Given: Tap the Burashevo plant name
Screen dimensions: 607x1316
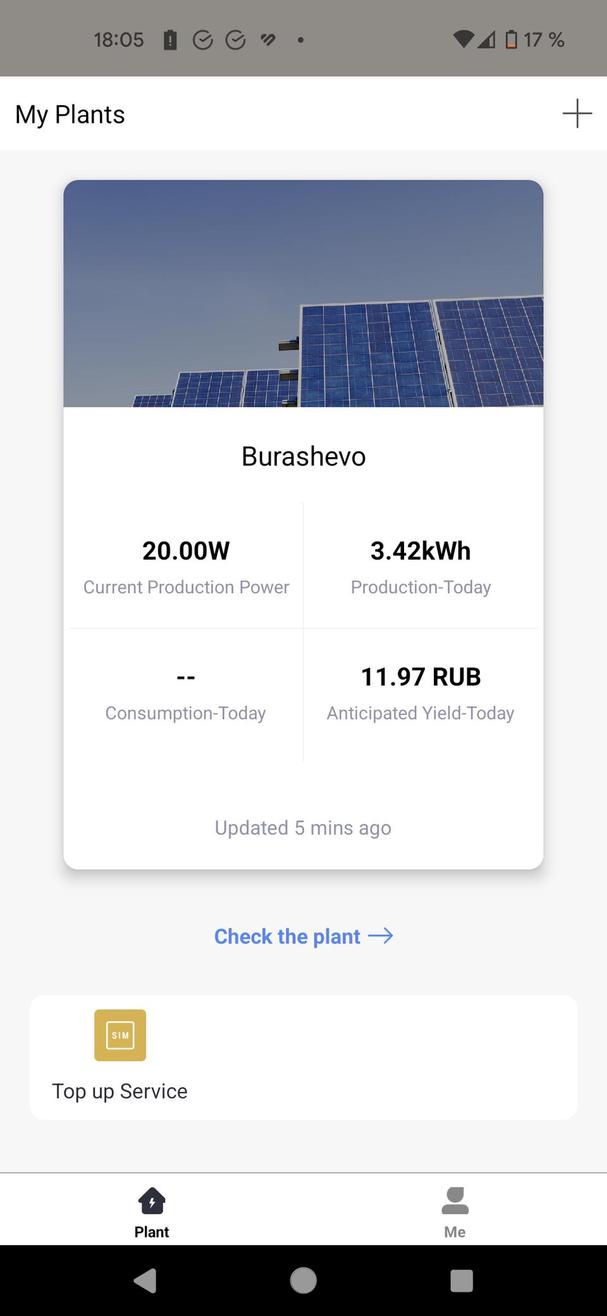Looking at the screenshot, I should (x=303, y=457).
